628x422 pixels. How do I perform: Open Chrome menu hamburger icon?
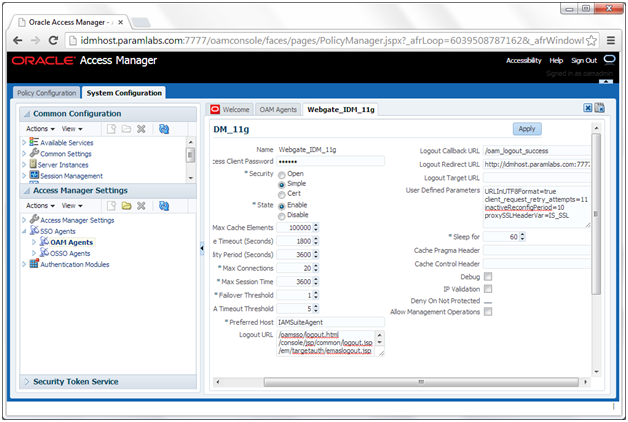pyautogui.click(x=611, y=40)
